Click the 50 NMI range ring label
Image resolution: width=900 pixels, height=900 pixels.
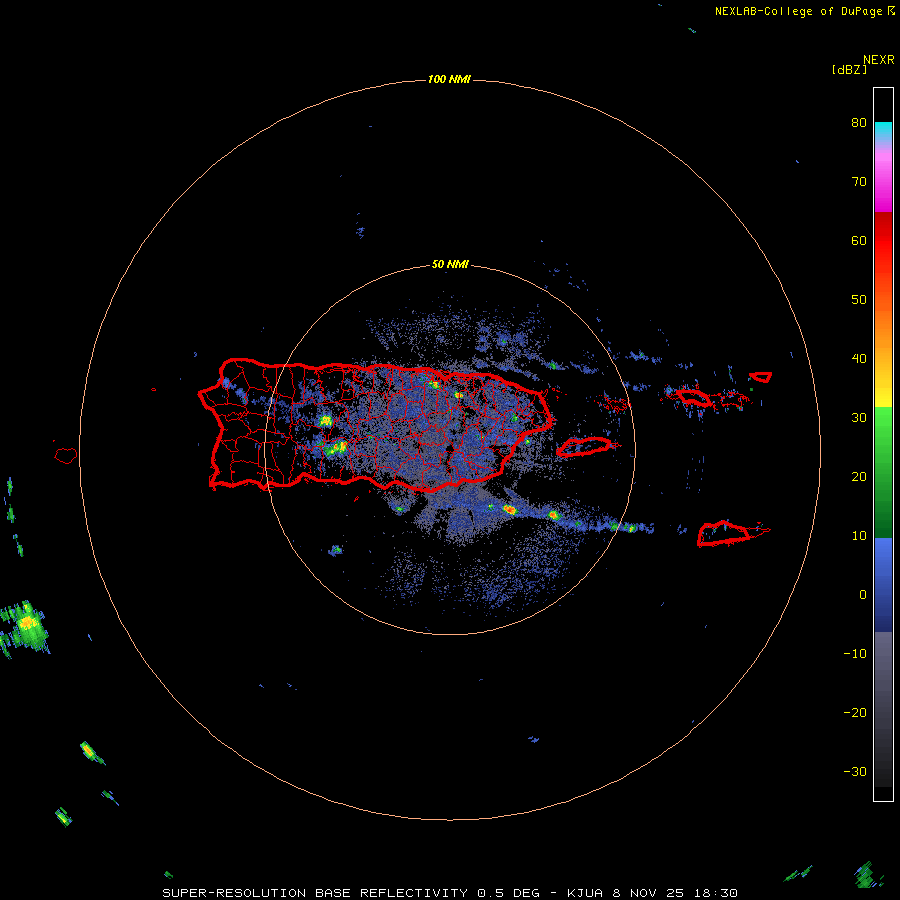click(450, 265)
